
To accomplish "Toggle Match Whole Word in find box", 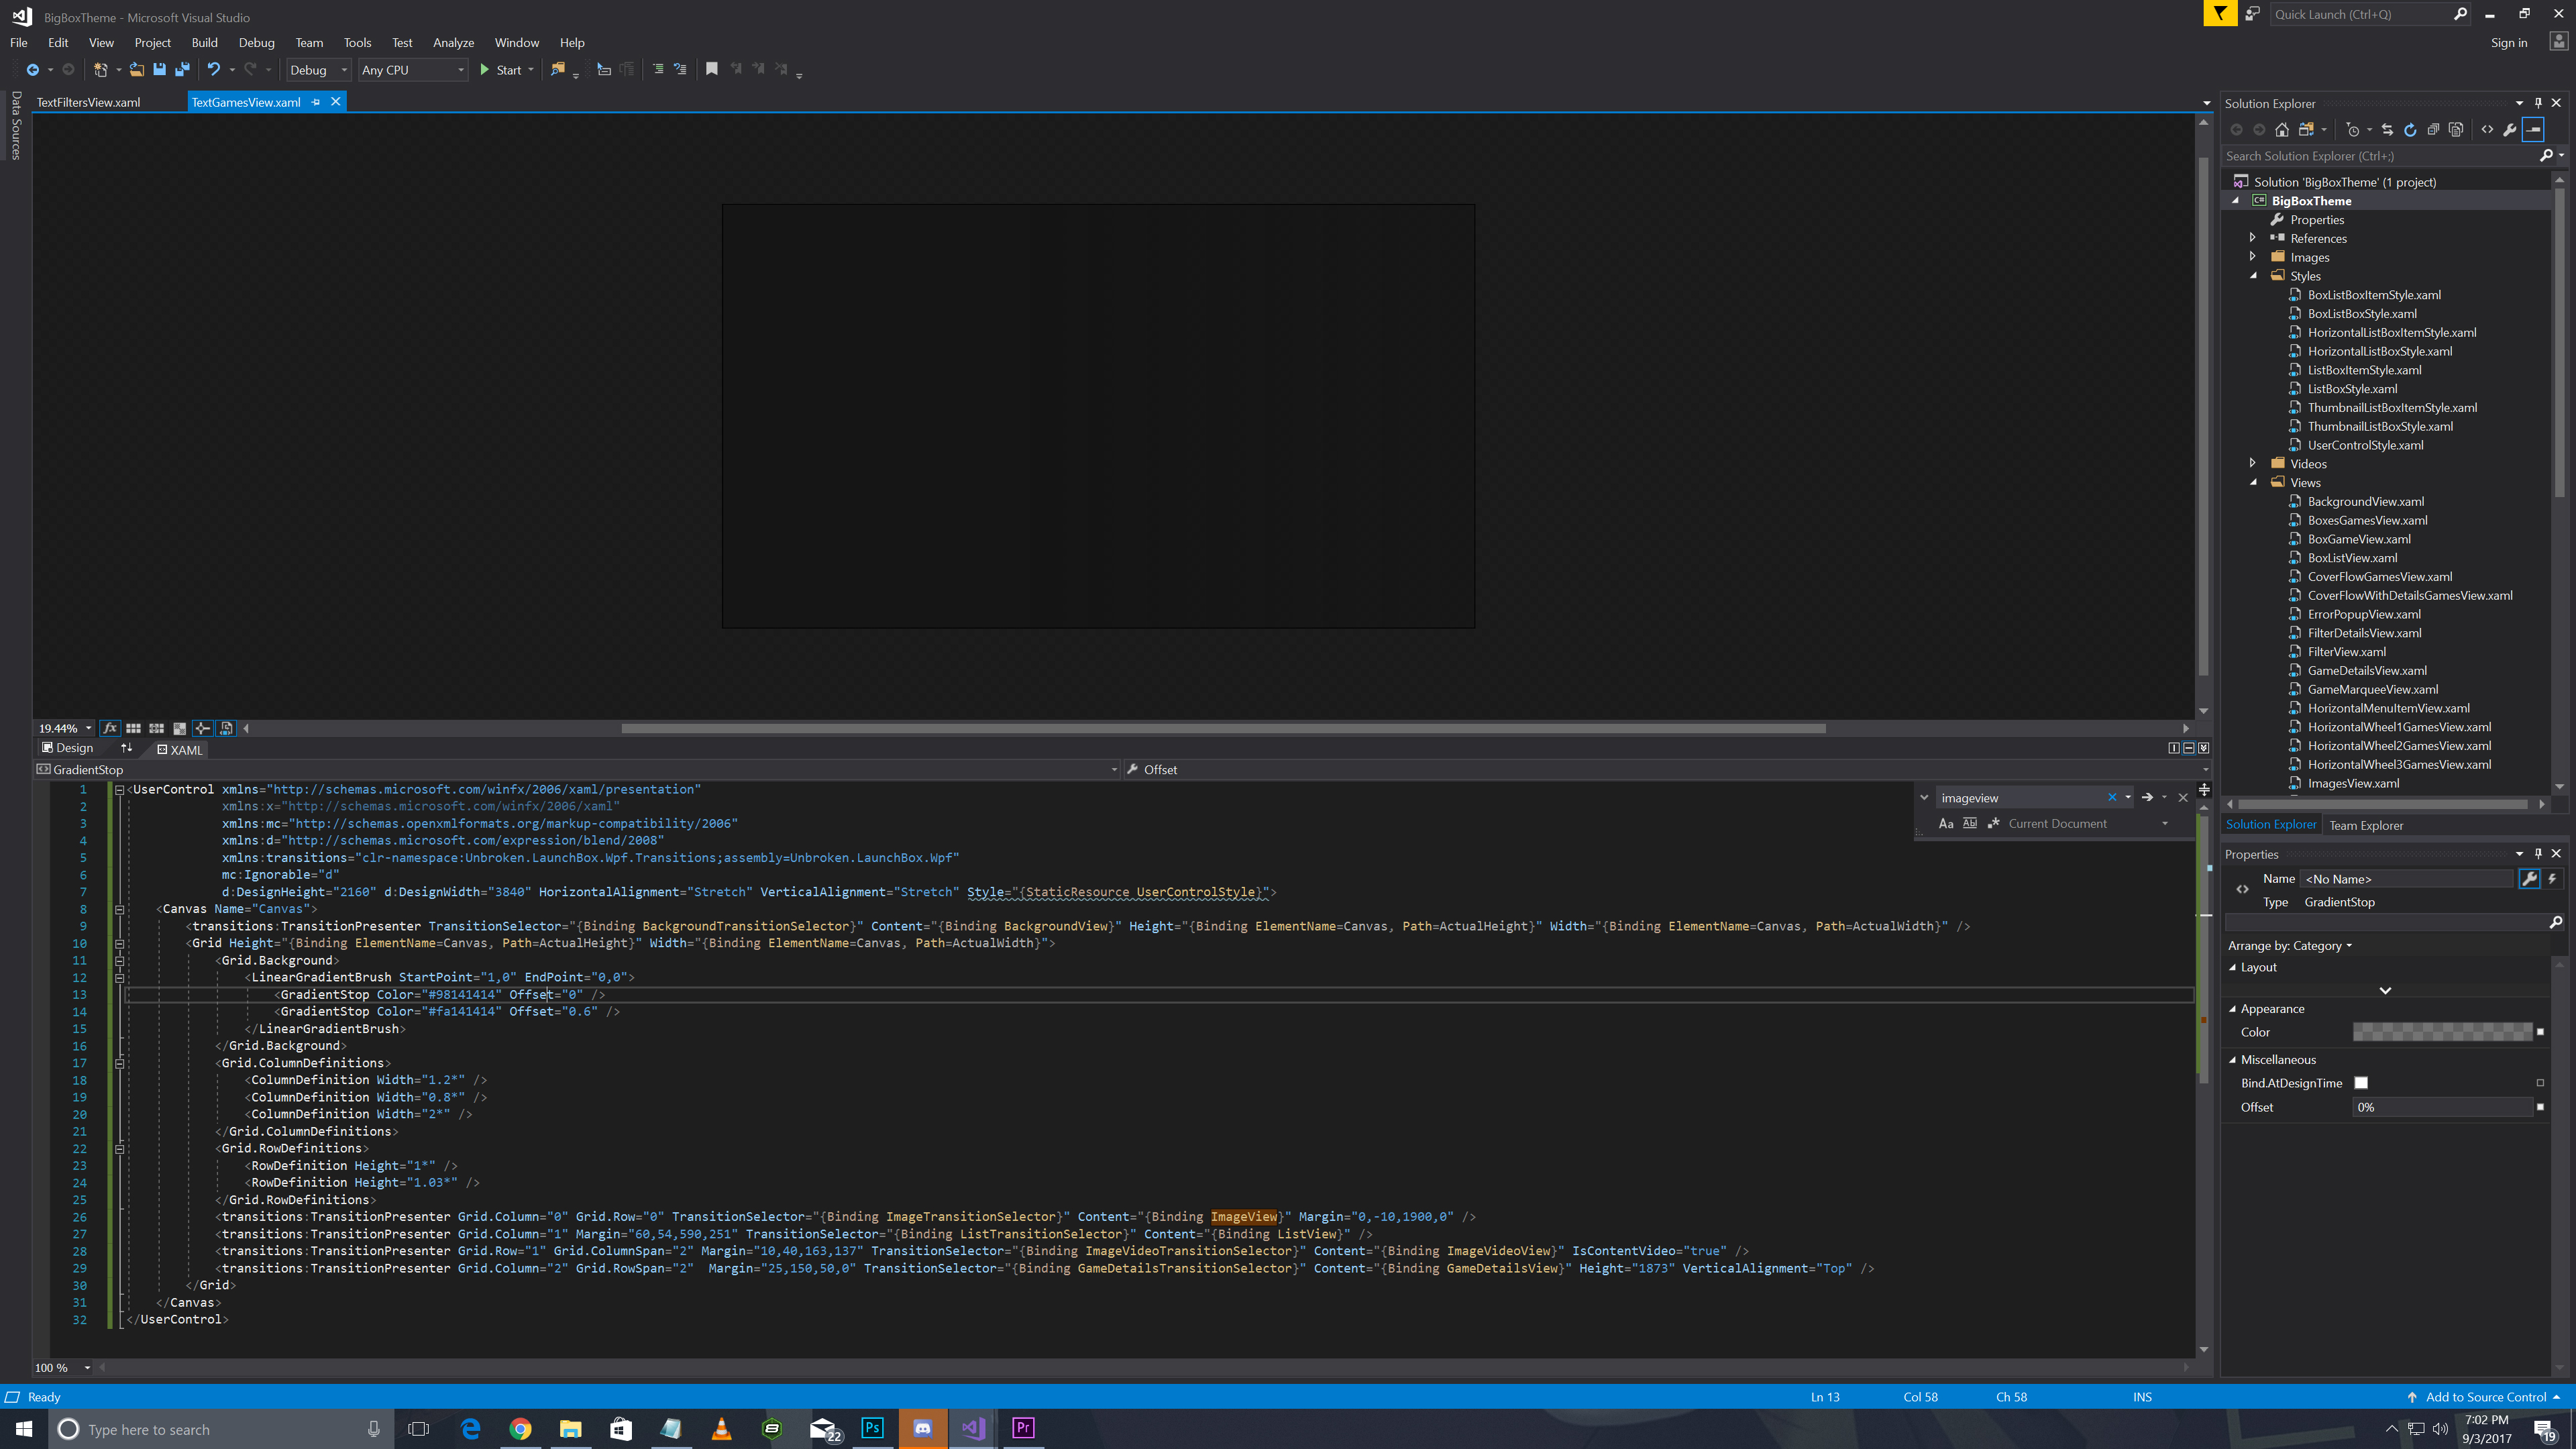I will pos(1970,824).
